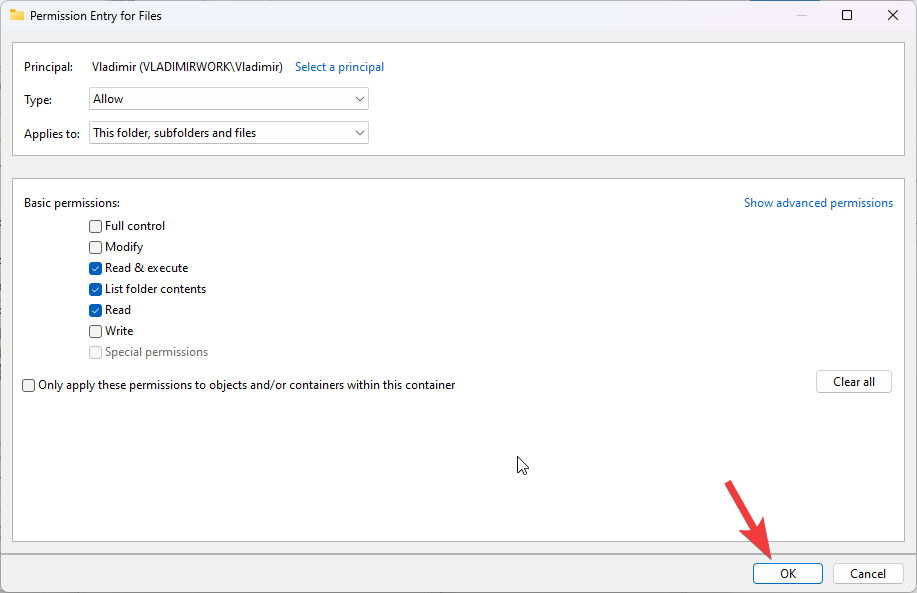
Task: Untick the Read permission checkbox
Action: pyautogui.click(x=96, y=310)
